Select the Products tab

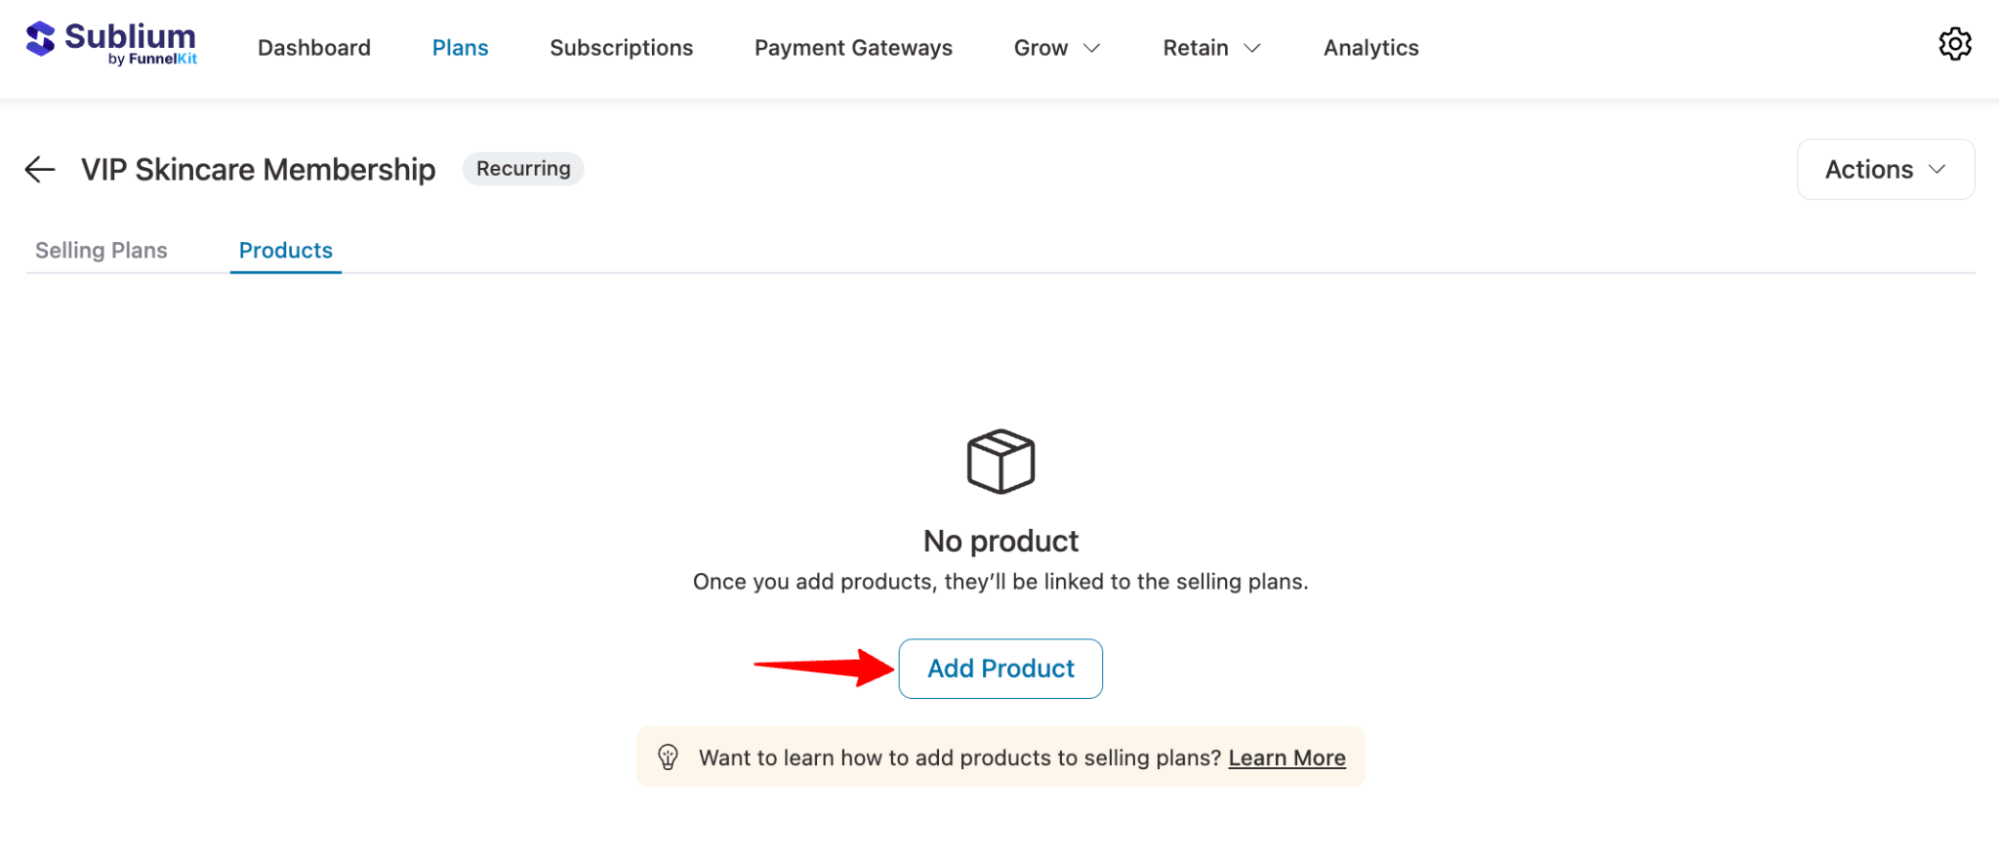[x=285, y=250]
